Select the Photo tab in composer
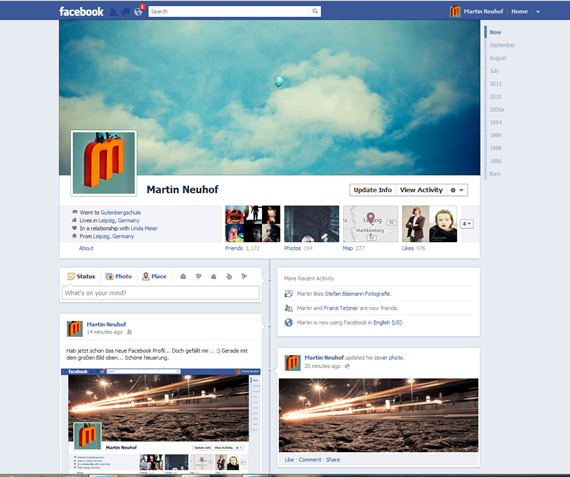This screenshot has height=477, width=570. [x=119, y=276]
